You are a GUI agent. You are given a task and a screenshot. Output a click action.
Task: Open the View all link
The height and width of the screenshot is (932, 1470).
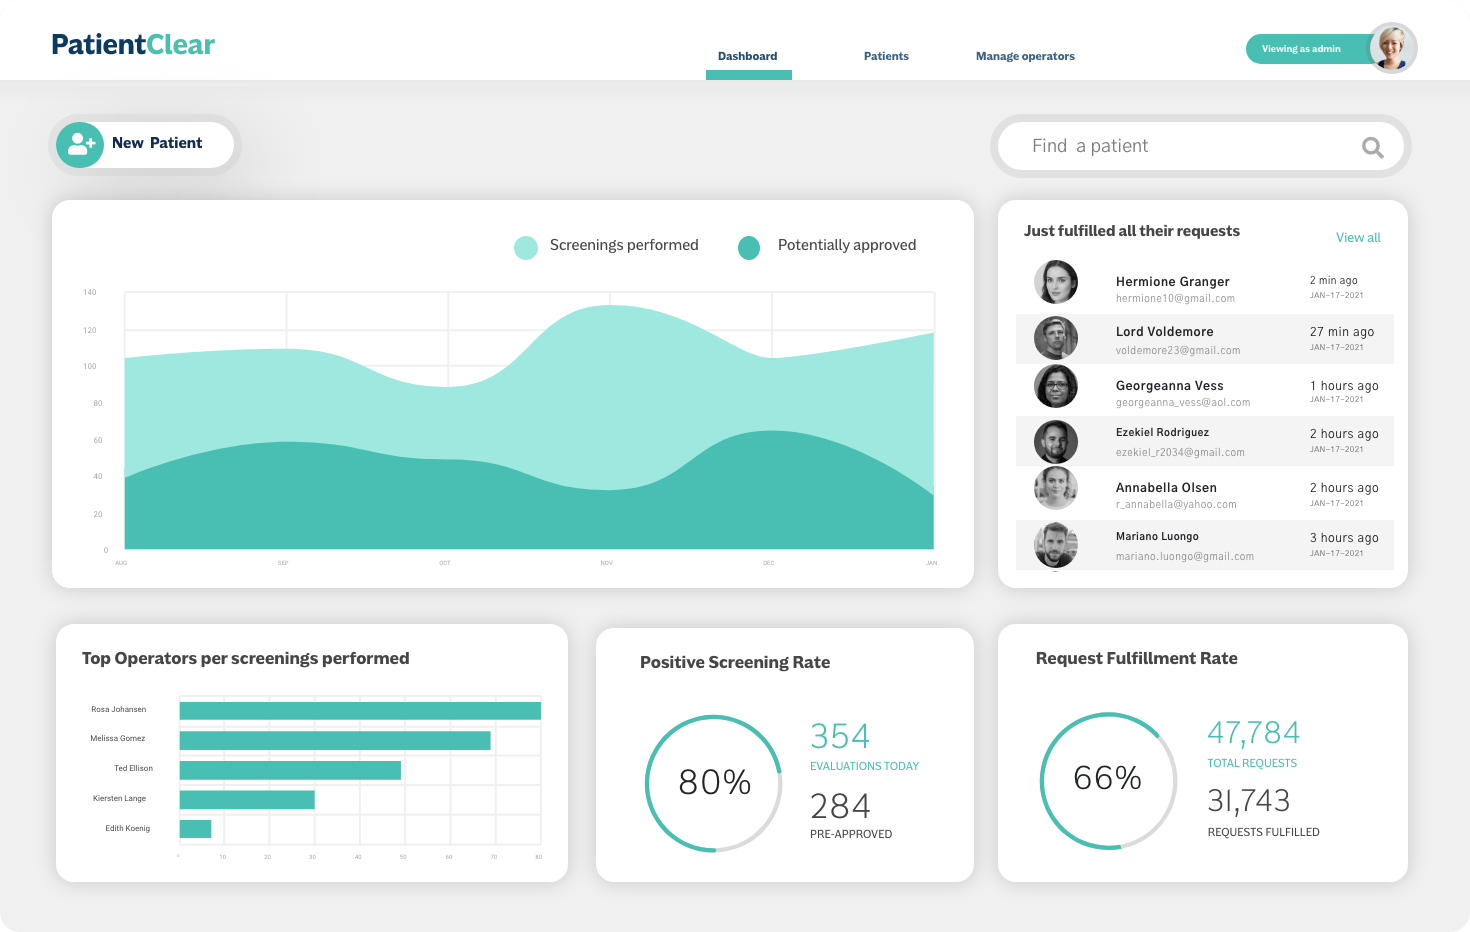coord(1358,238)
